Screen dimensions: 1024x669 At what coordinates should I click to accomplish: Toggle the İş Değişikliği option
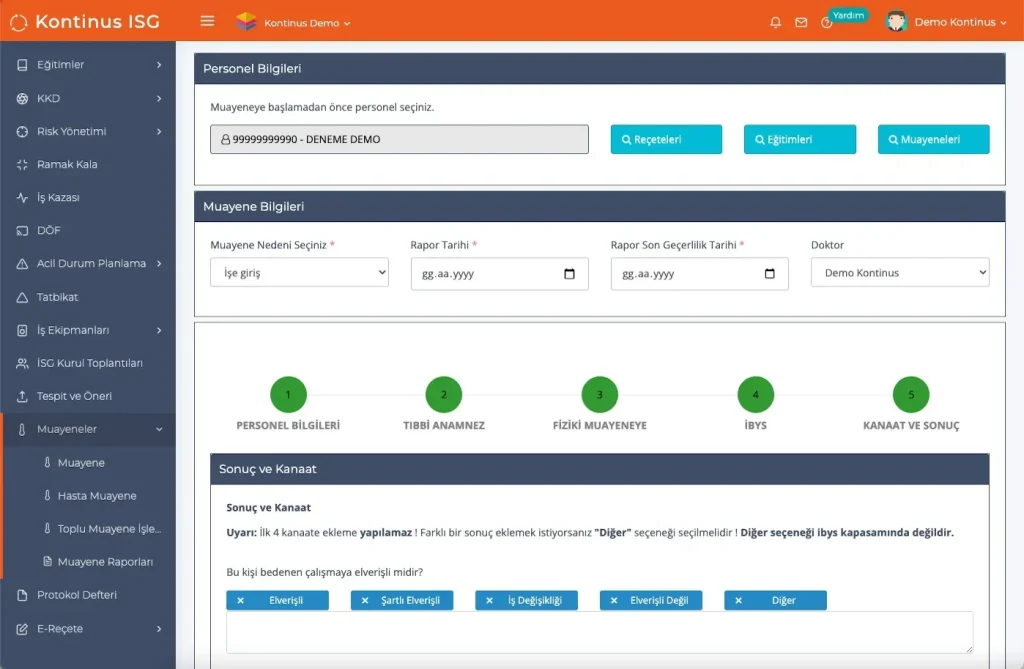[x=526, y=600]
